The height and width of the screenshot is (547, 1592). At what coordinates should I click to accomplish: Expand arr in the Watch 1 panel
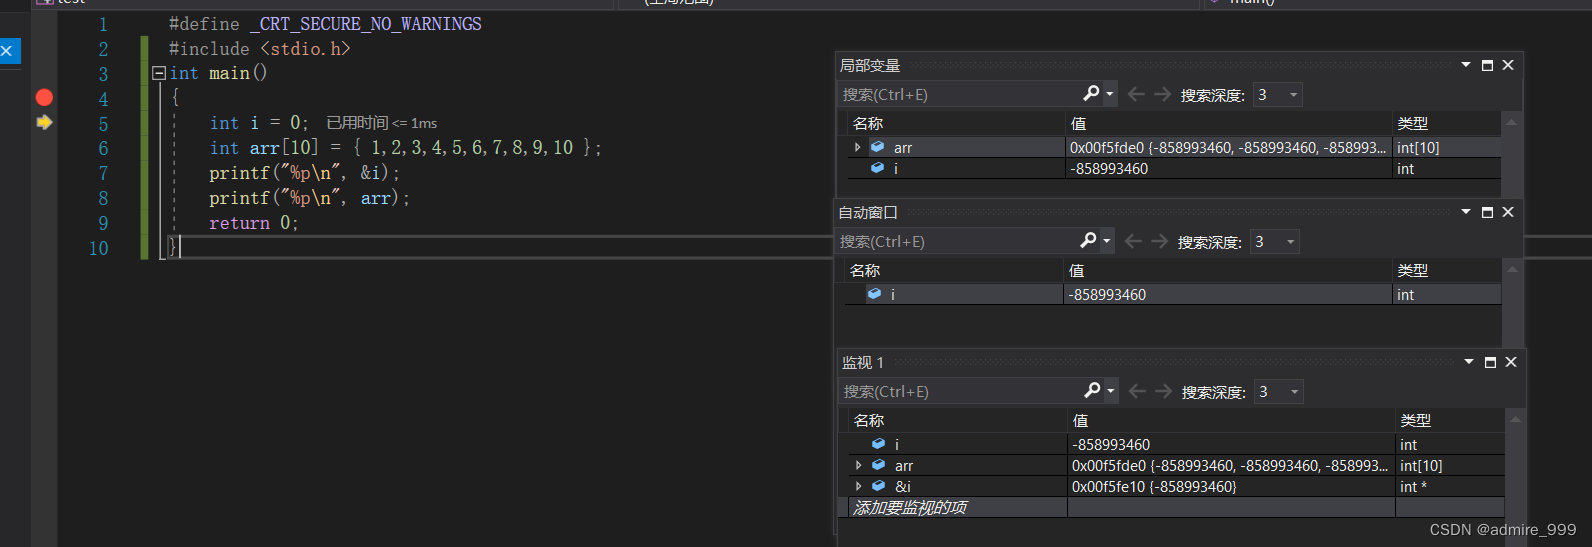[x=858, y=465]
